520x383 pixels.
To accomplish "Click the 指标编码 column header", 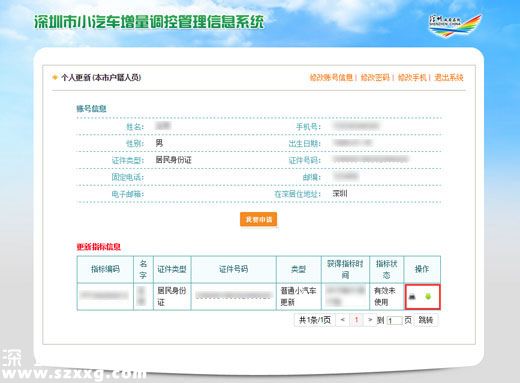I will click(x=105, y=269).
